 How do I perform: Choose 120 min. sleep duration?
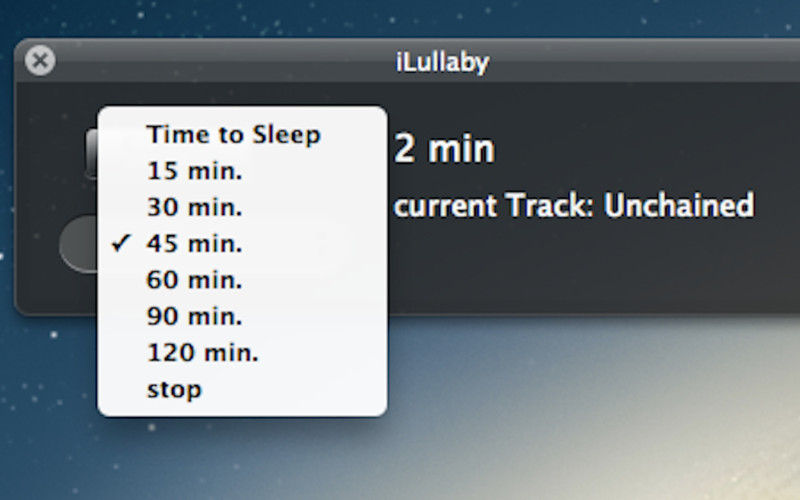click(x=242, y=353)
